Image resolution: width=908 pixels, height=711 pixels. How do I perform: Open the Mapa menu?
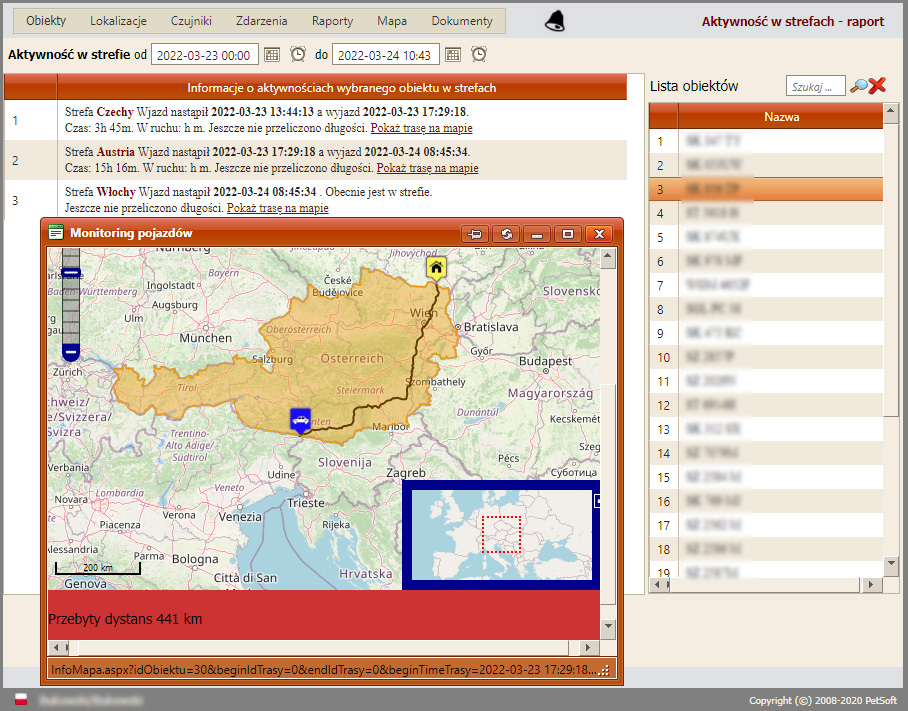[x=392, y=21]
